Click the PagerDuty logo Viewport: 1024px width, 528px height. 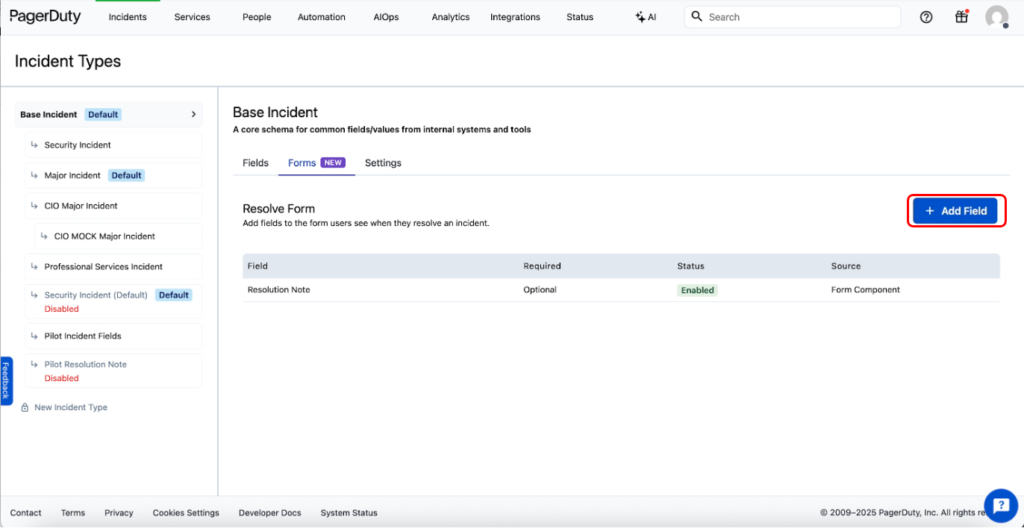(45, 16)
